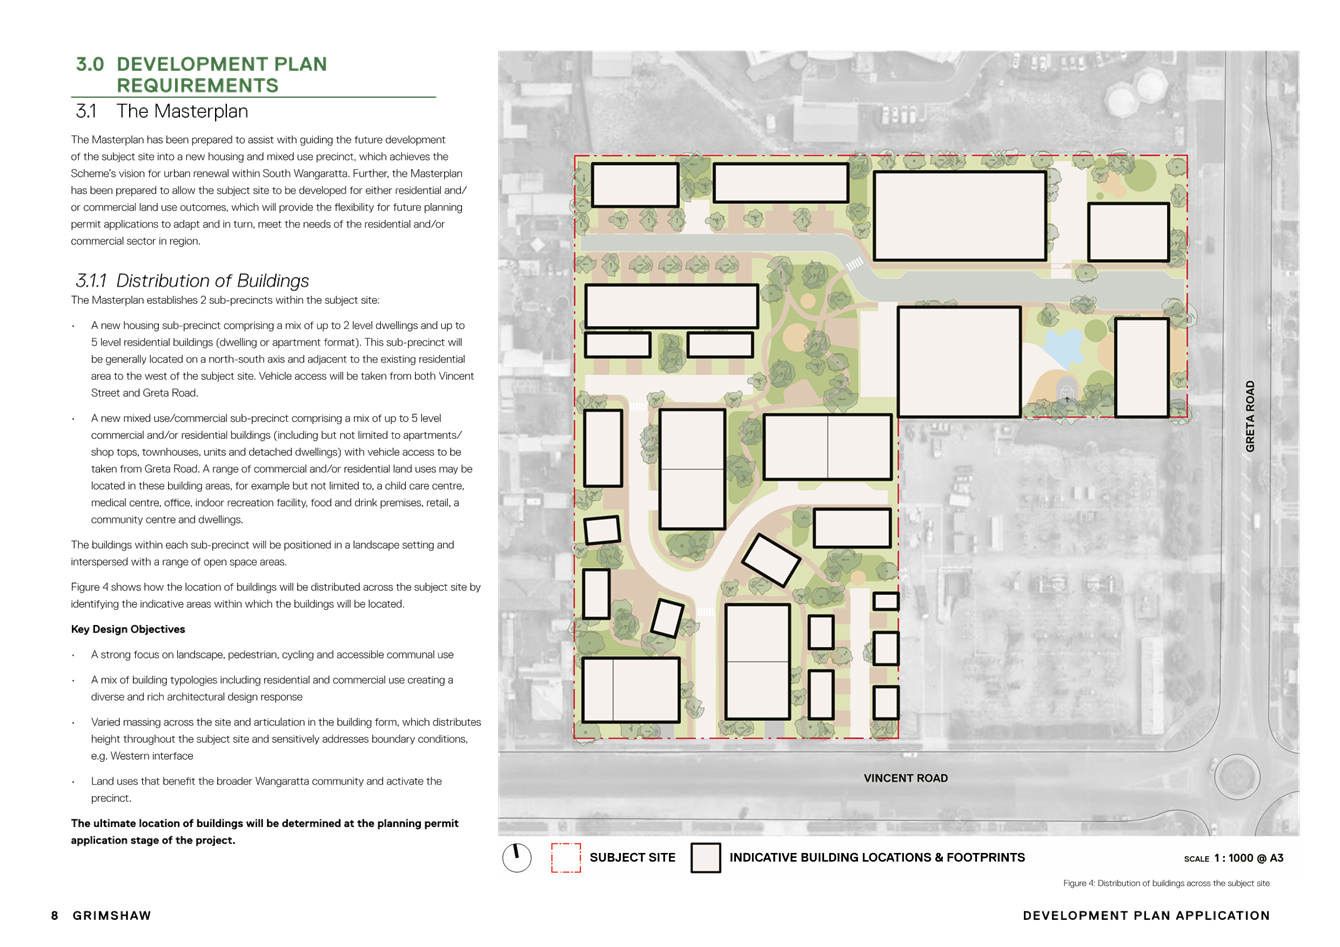This screenshot has width=1340, height=947.
Task: Click the 'GRIMSHAW' footer text
Action: click(112, 915)
